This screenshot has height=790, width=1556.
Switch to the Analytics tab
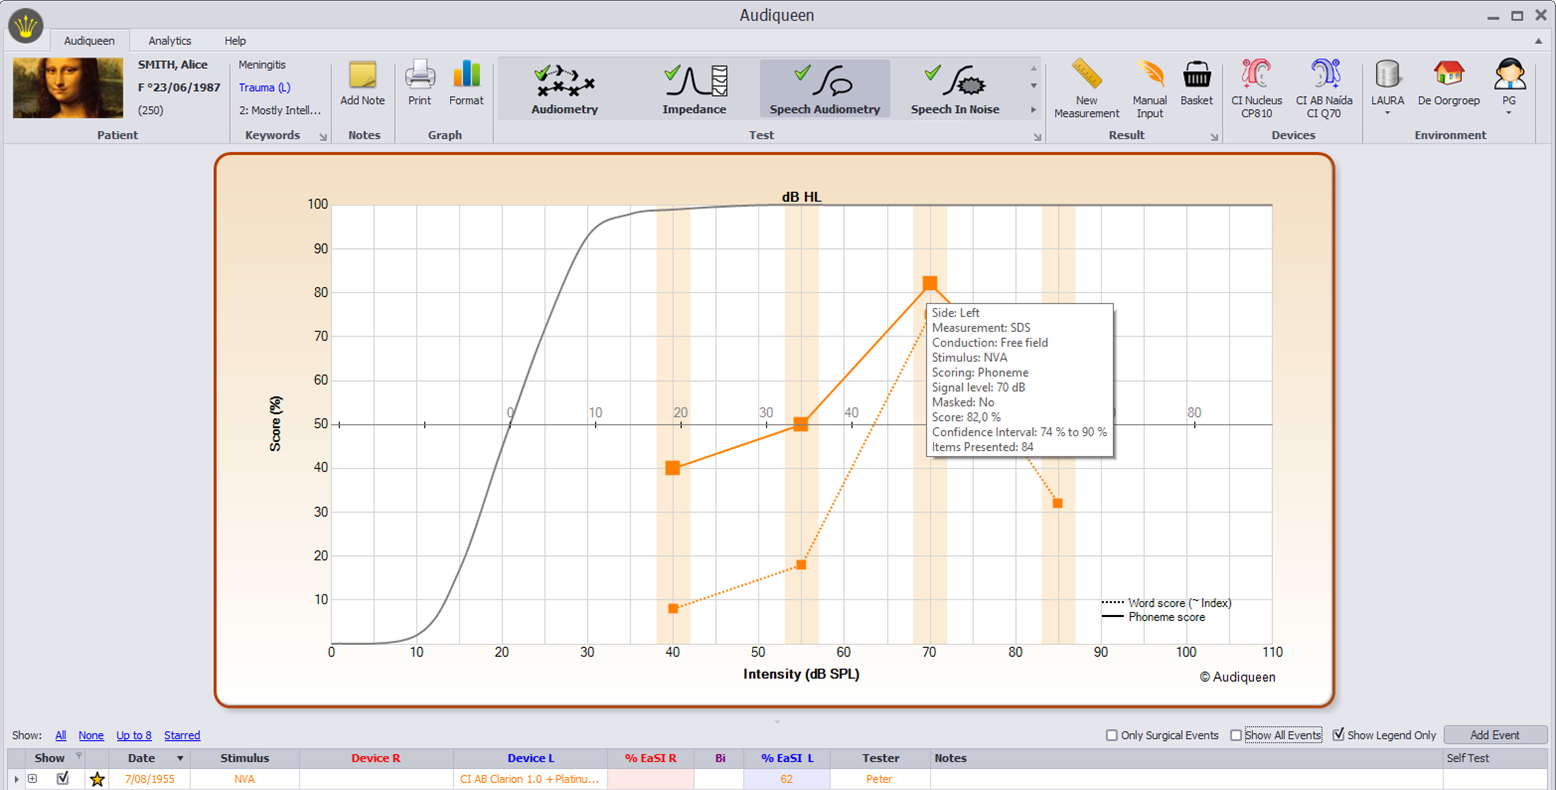pos(169,41)
